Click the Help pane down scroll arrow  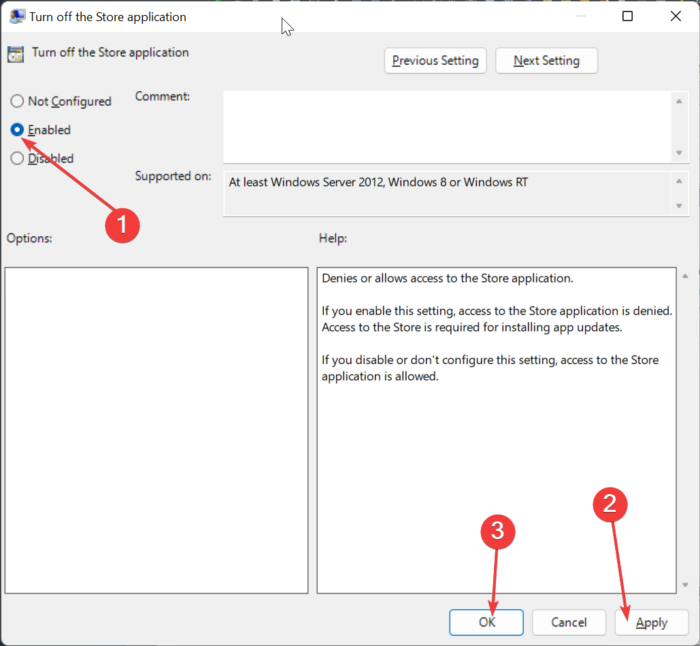[685, 585]
